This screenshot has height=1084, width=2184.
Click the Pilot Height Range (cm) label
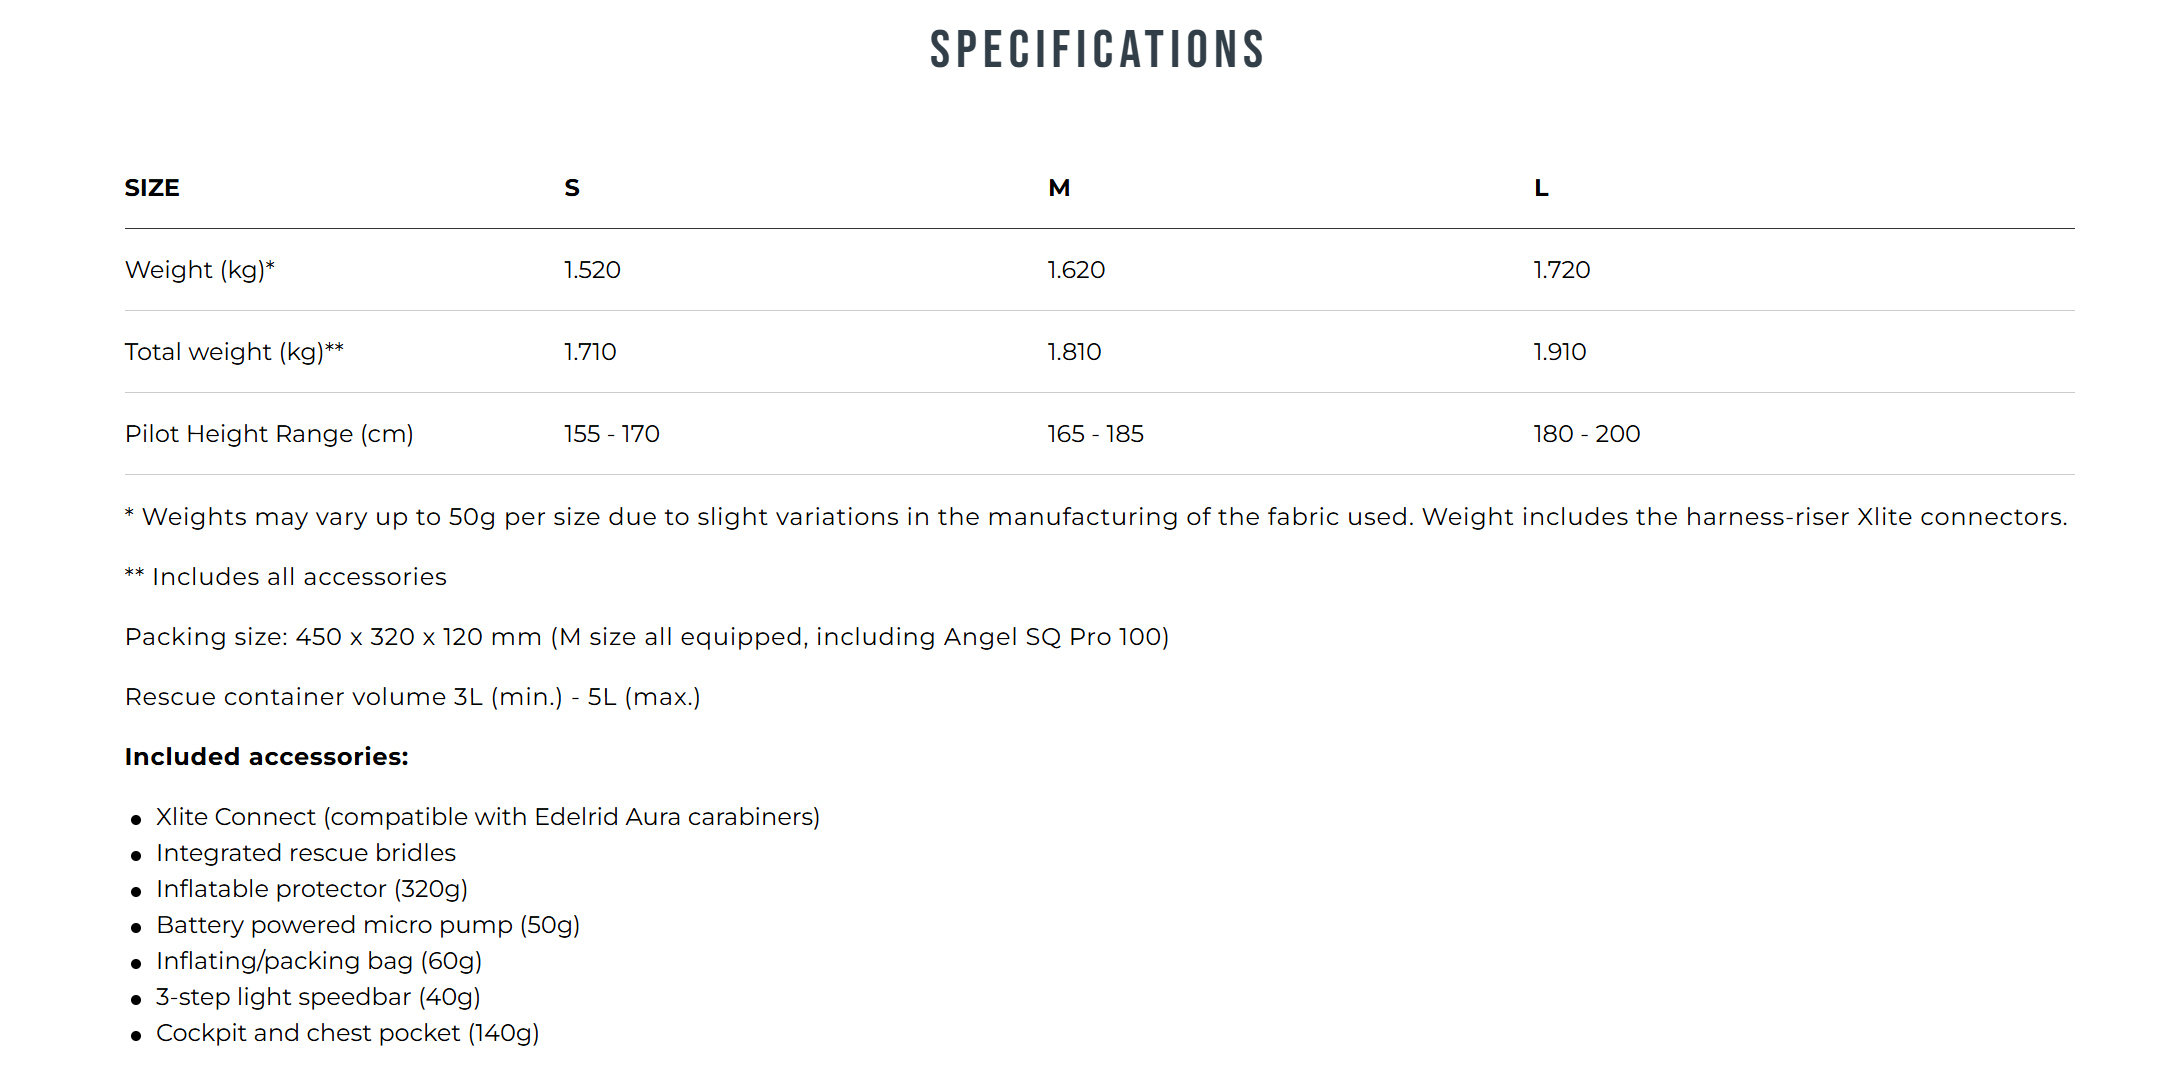[269, 434]
